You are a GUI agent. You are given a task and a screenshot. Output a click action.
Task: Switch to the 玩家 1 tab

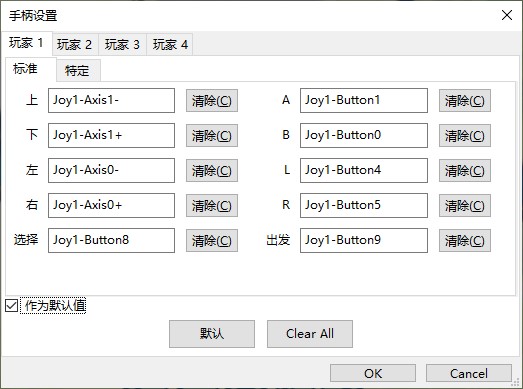(x=26, y=43)
